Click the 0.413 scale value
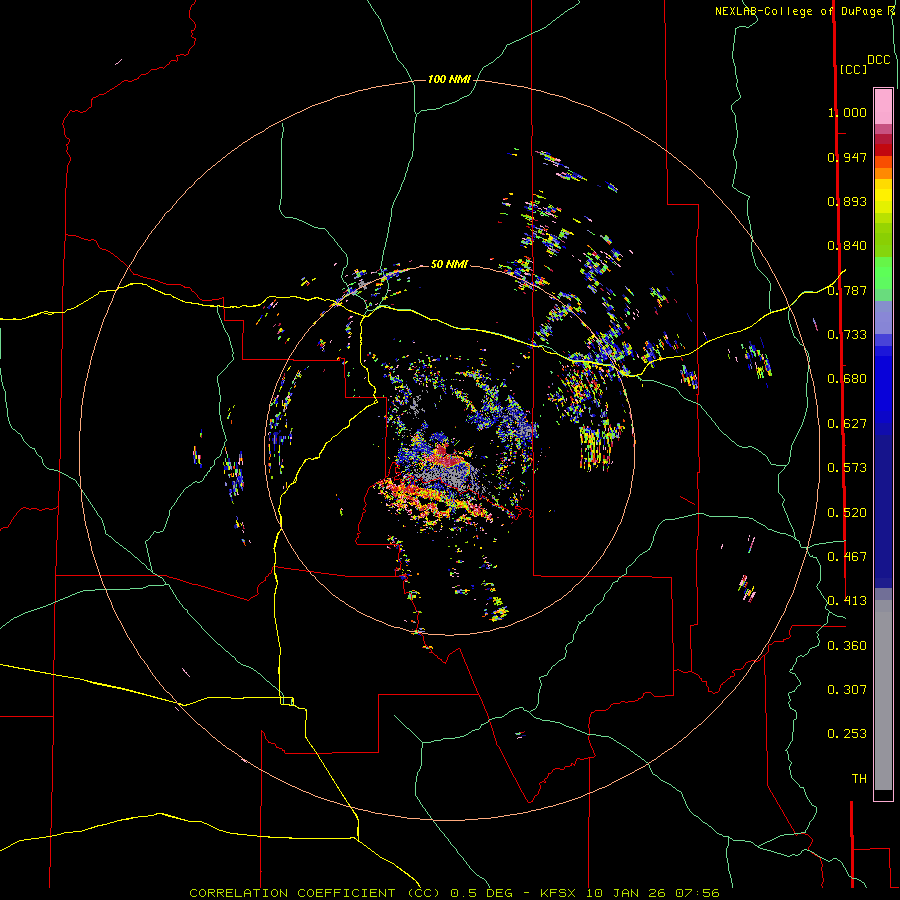The image size is (900, 900). click(847, 601)
